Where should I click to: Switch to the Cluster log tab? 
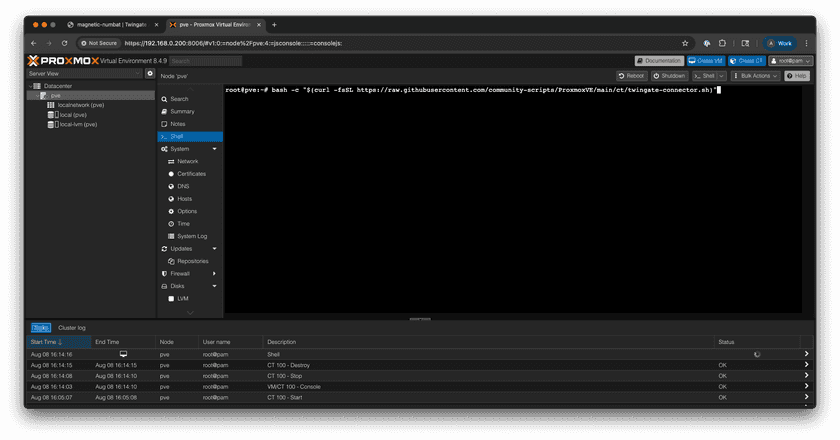click(72, 327)
